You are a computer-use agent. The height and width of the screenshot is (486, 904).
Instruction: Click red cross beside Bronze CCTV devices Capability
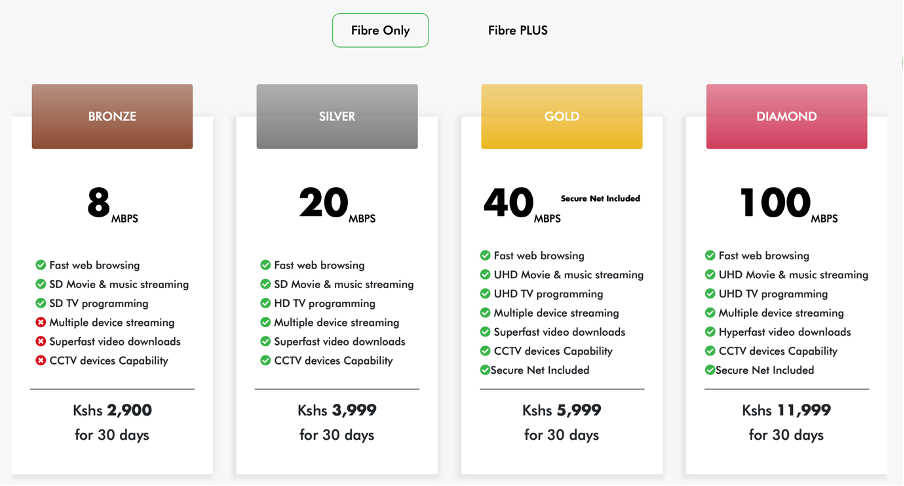[x=41, y=360]
